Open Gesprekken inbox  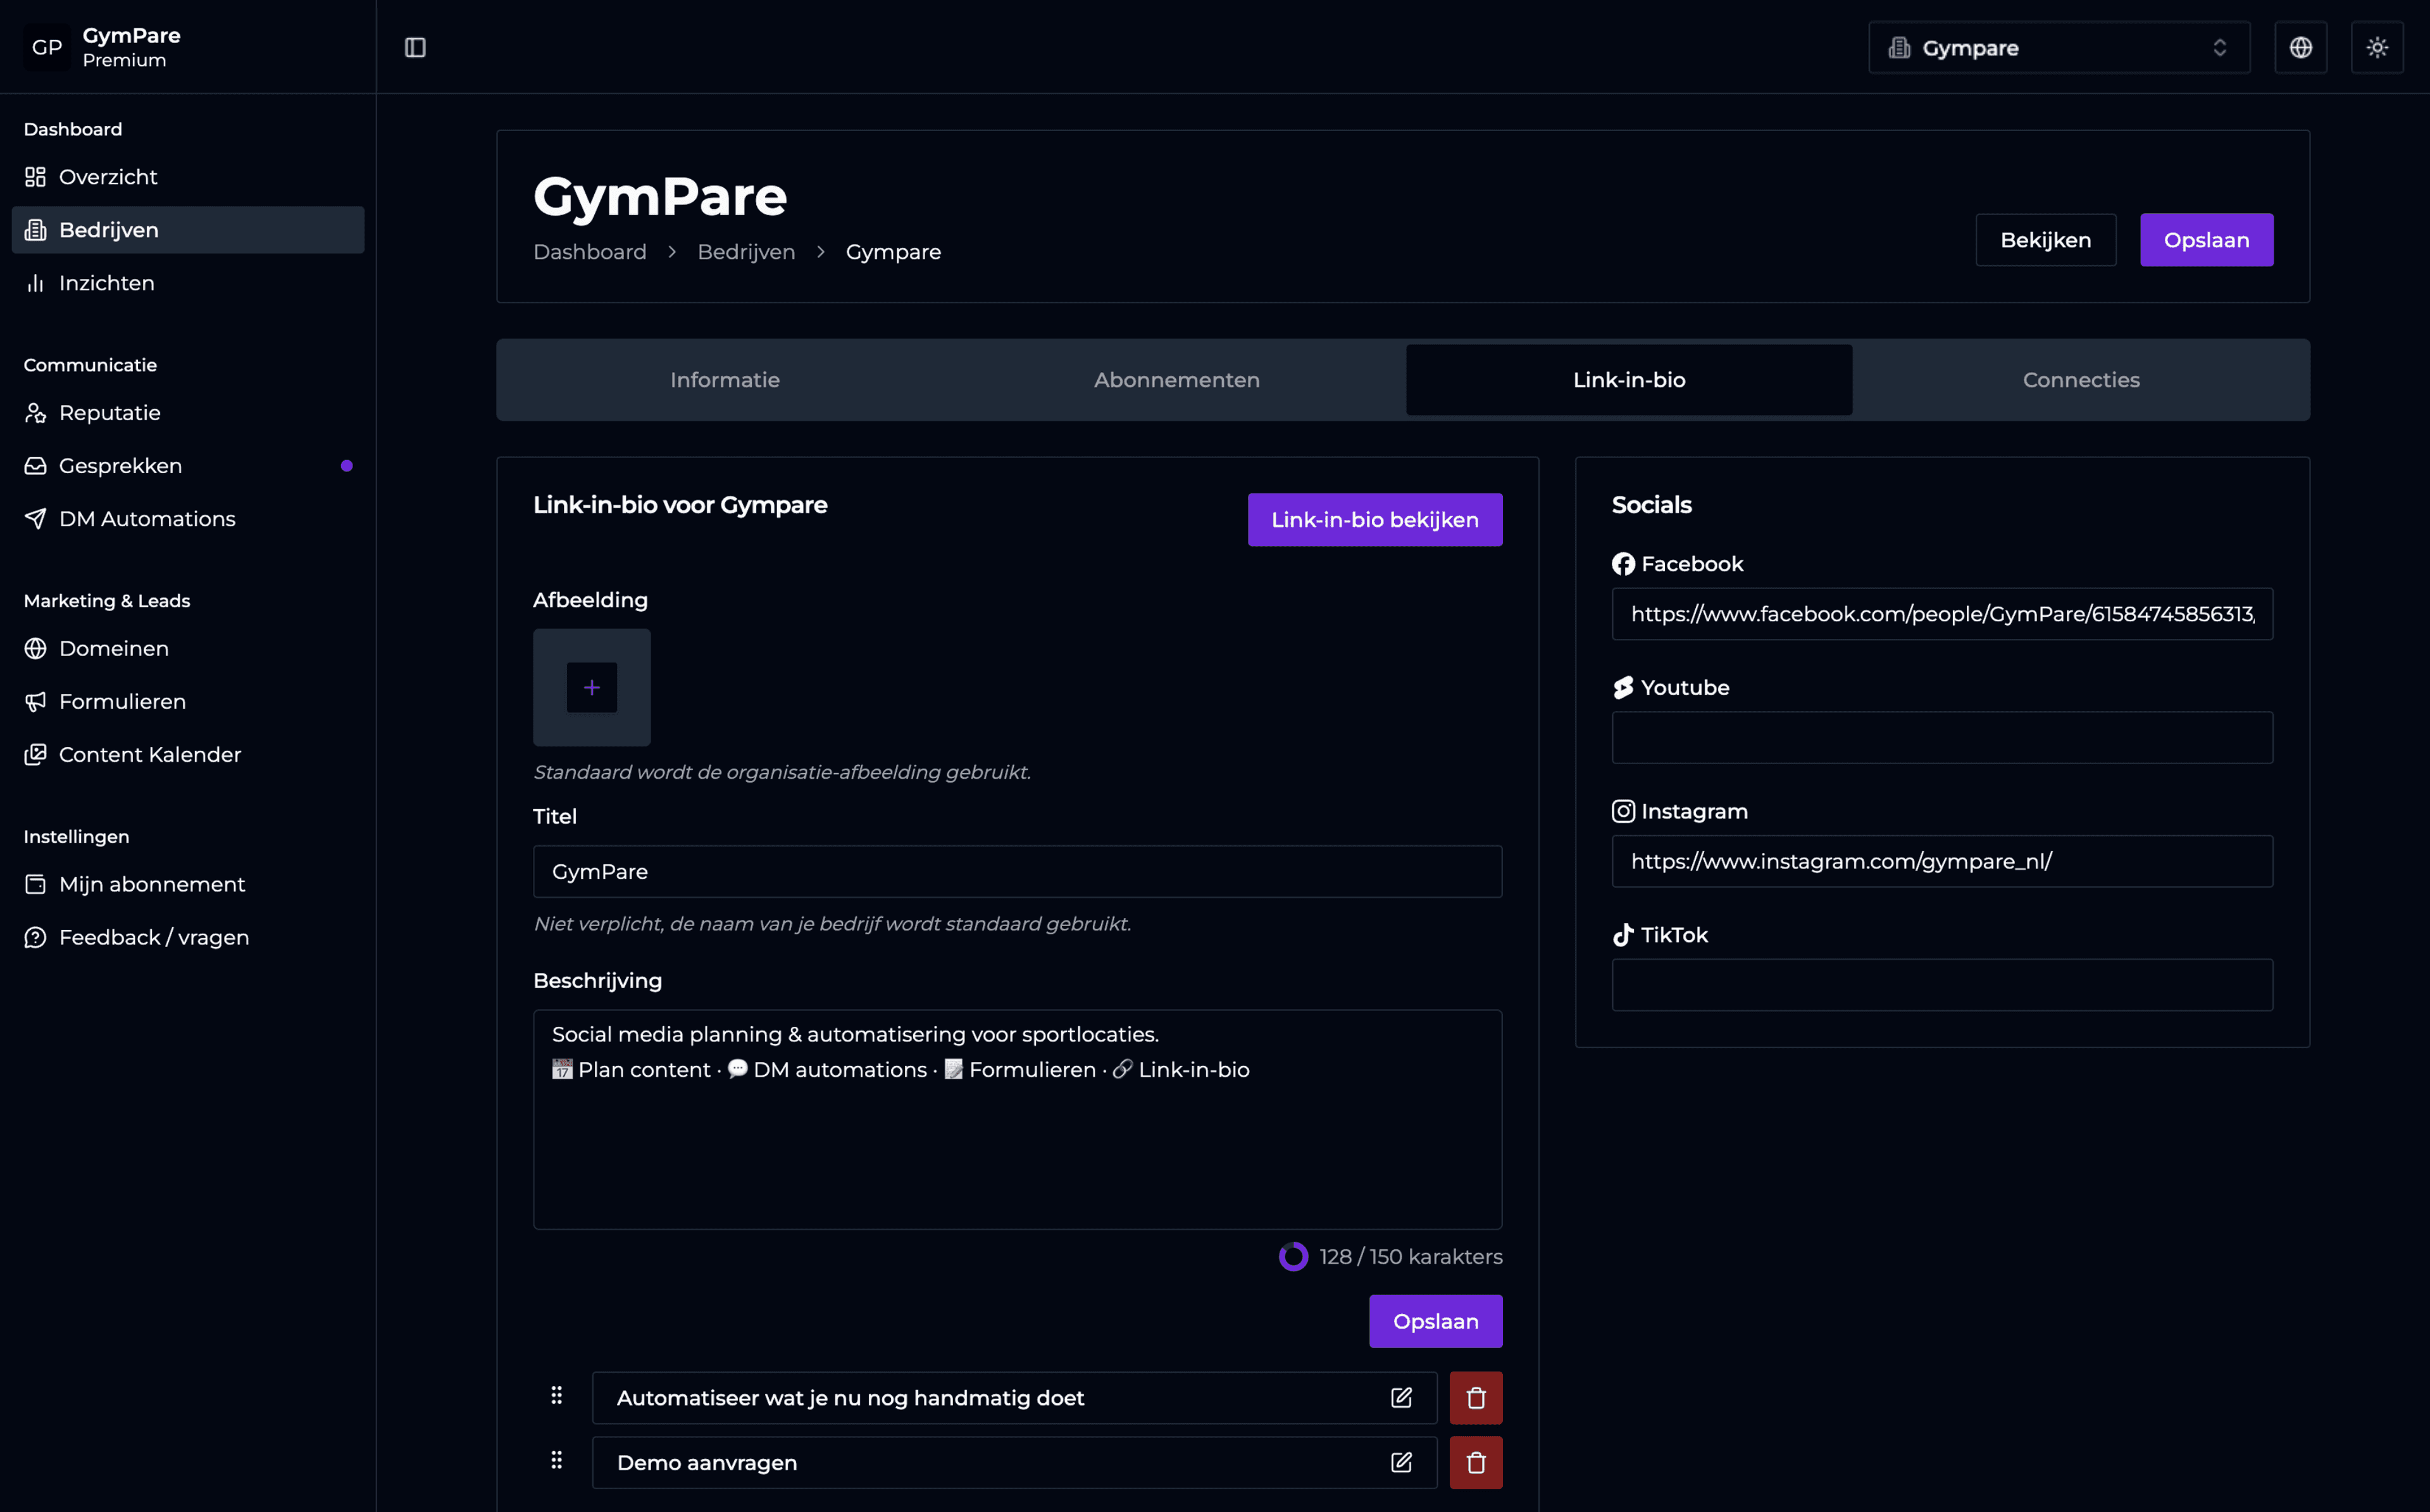(188, 466)
